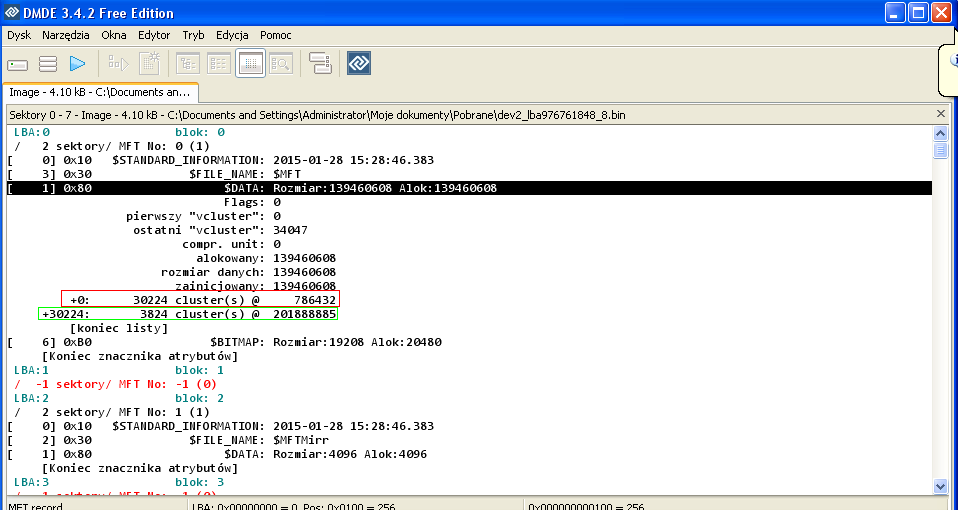Click Sektory 0 - 7 panel title path
This screenshot has width=958, height=510.
coord(317,115)
